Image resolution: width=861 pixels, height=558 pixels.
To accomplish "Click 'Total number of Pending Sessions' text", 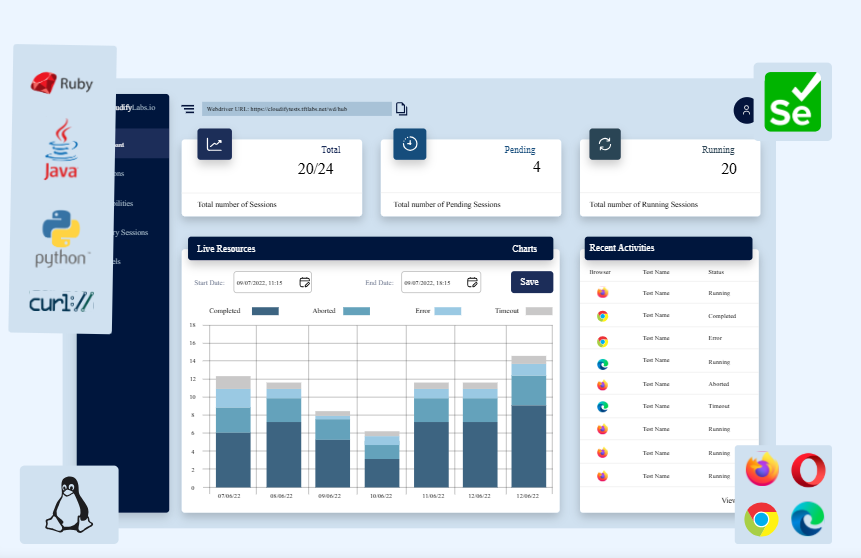I will pos(447,204).
